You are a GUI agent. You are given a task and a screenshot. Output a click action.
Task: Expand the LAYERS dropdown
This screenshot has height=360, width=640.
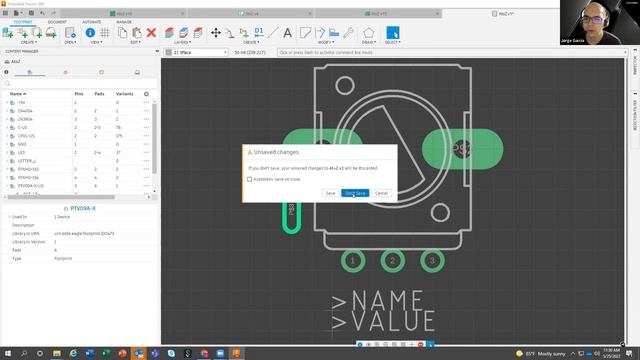[183, 42]
